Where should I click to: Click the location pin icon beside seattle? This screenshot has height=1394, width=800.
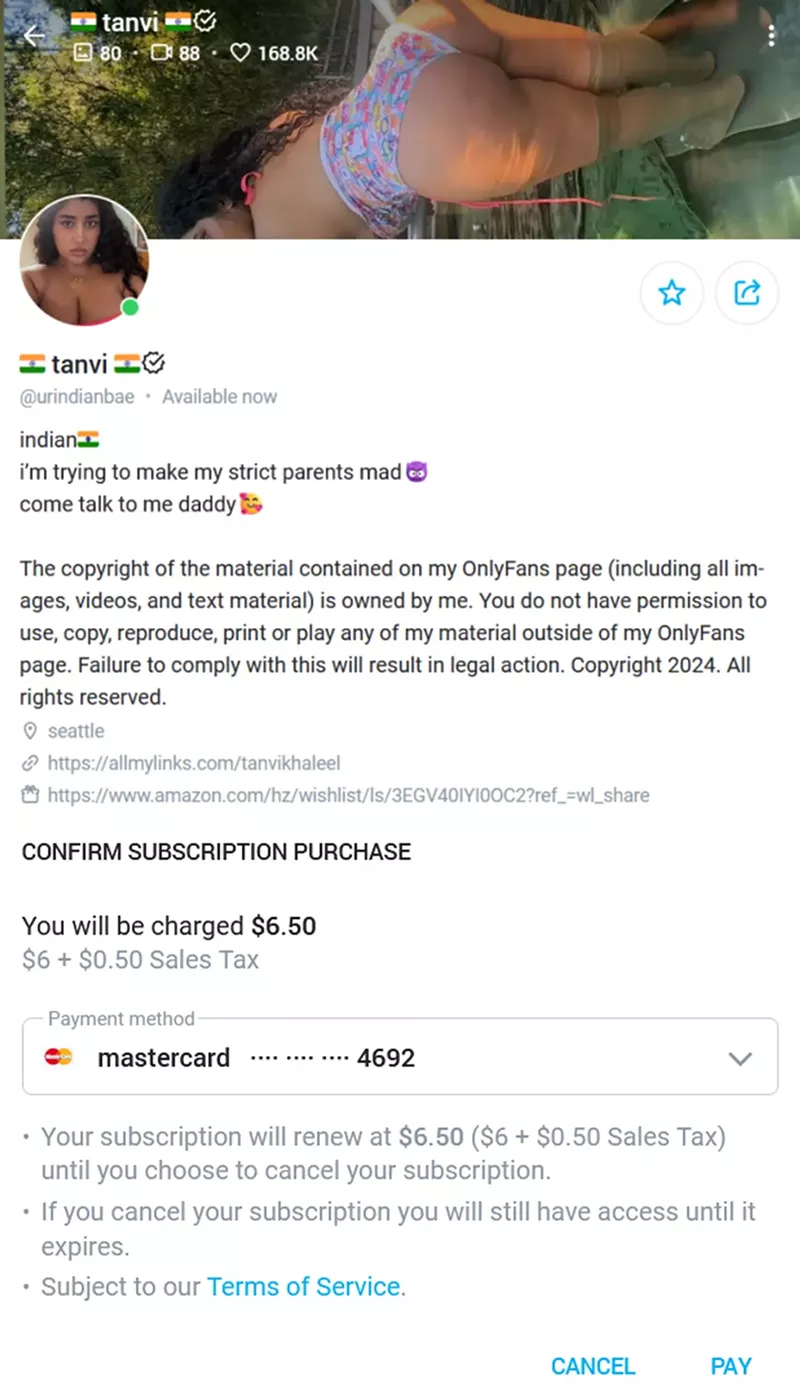(x=30, y=731)
